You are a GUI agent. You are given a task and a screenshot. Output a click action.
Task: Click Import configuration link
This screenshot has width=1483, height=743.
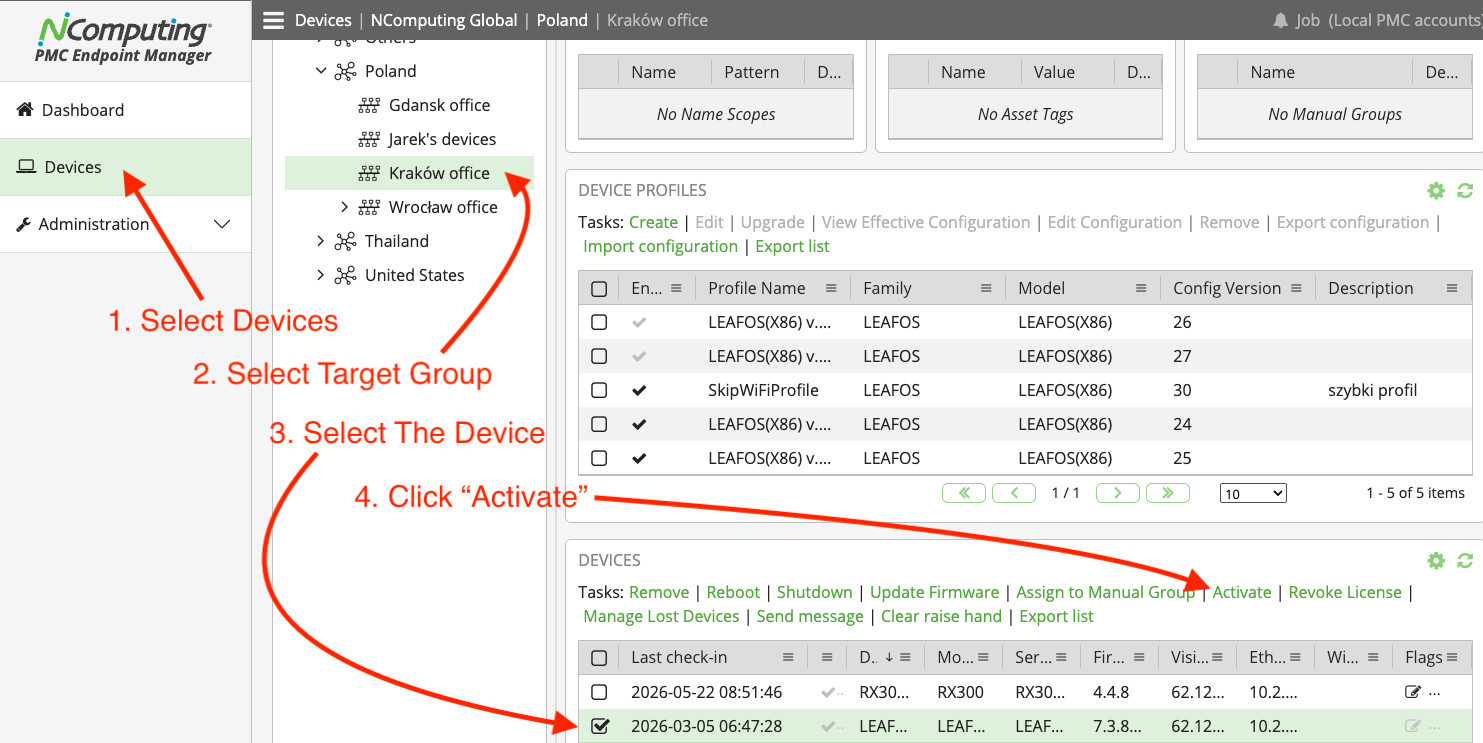[661, 246]
